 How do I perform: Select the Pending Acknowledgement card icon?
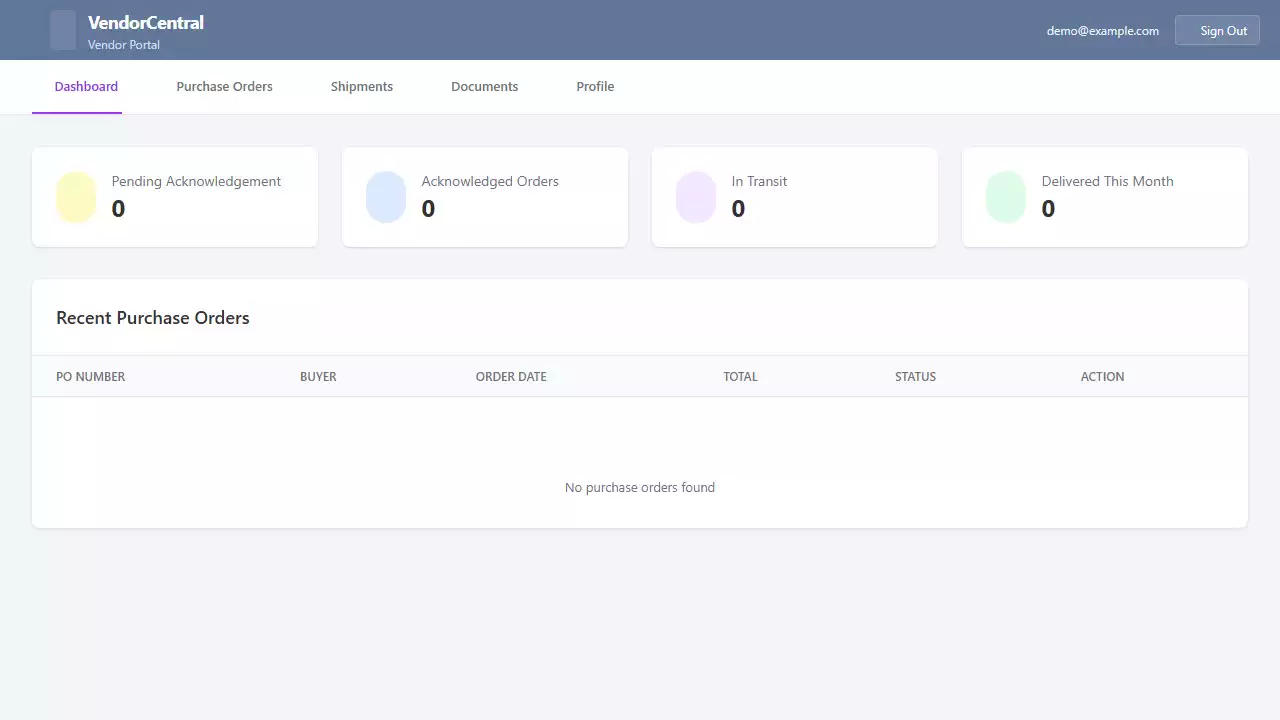click(x=76, y=196)
